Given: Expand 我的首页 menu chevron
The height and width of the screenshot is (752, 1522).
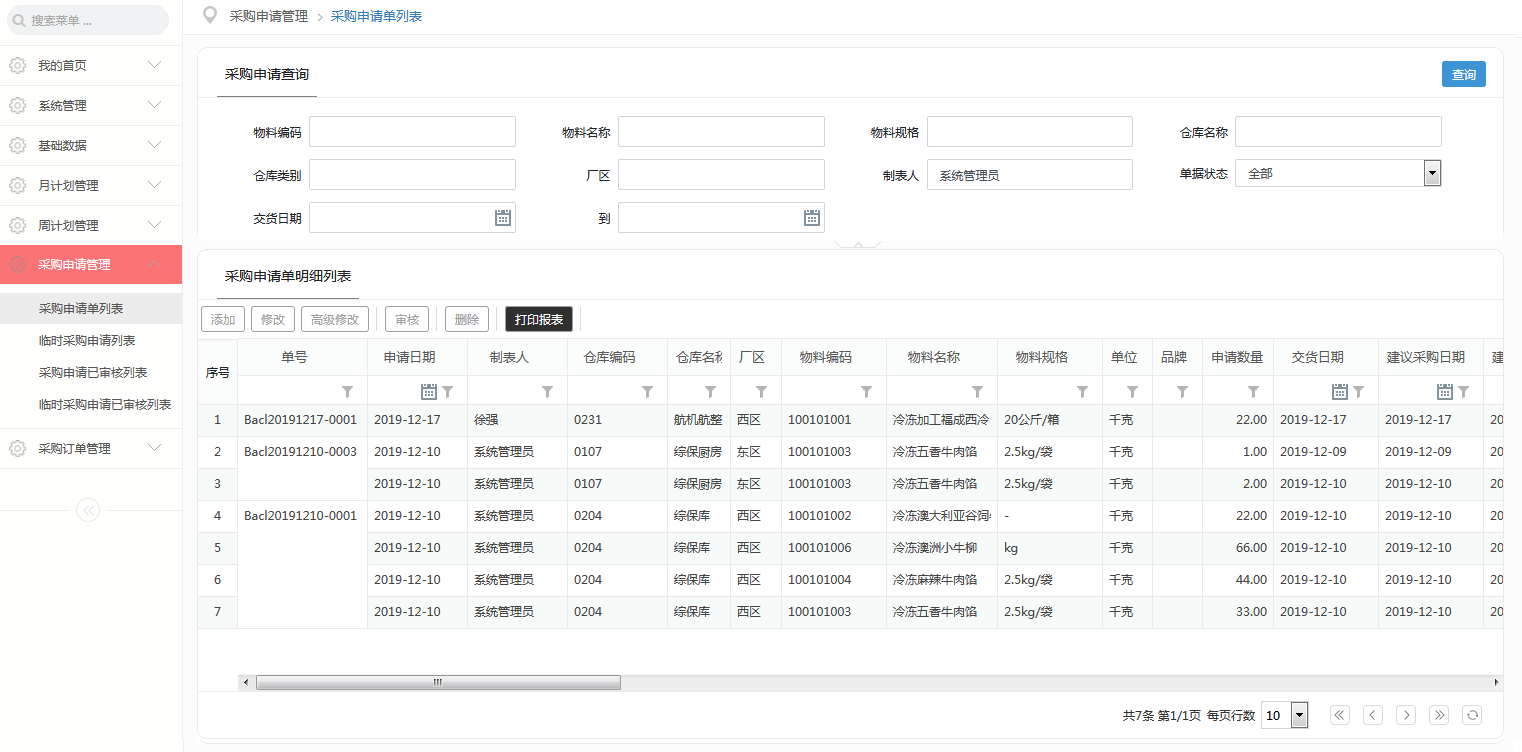Looking at the screenshot, I should [x=154, y=65].
